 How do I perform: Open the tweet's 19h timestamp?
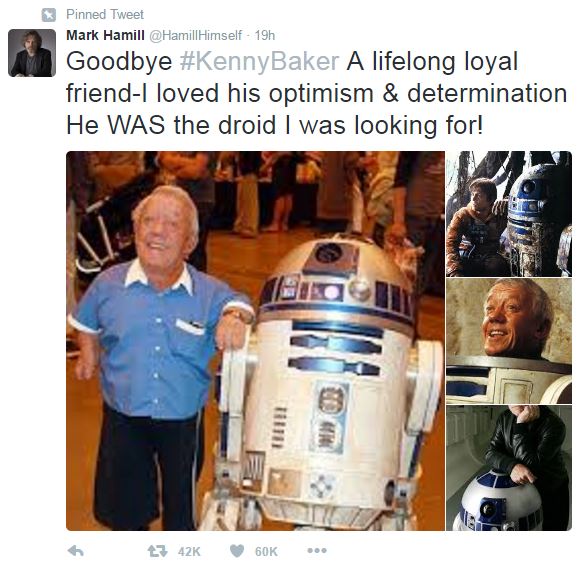(265, 35)
